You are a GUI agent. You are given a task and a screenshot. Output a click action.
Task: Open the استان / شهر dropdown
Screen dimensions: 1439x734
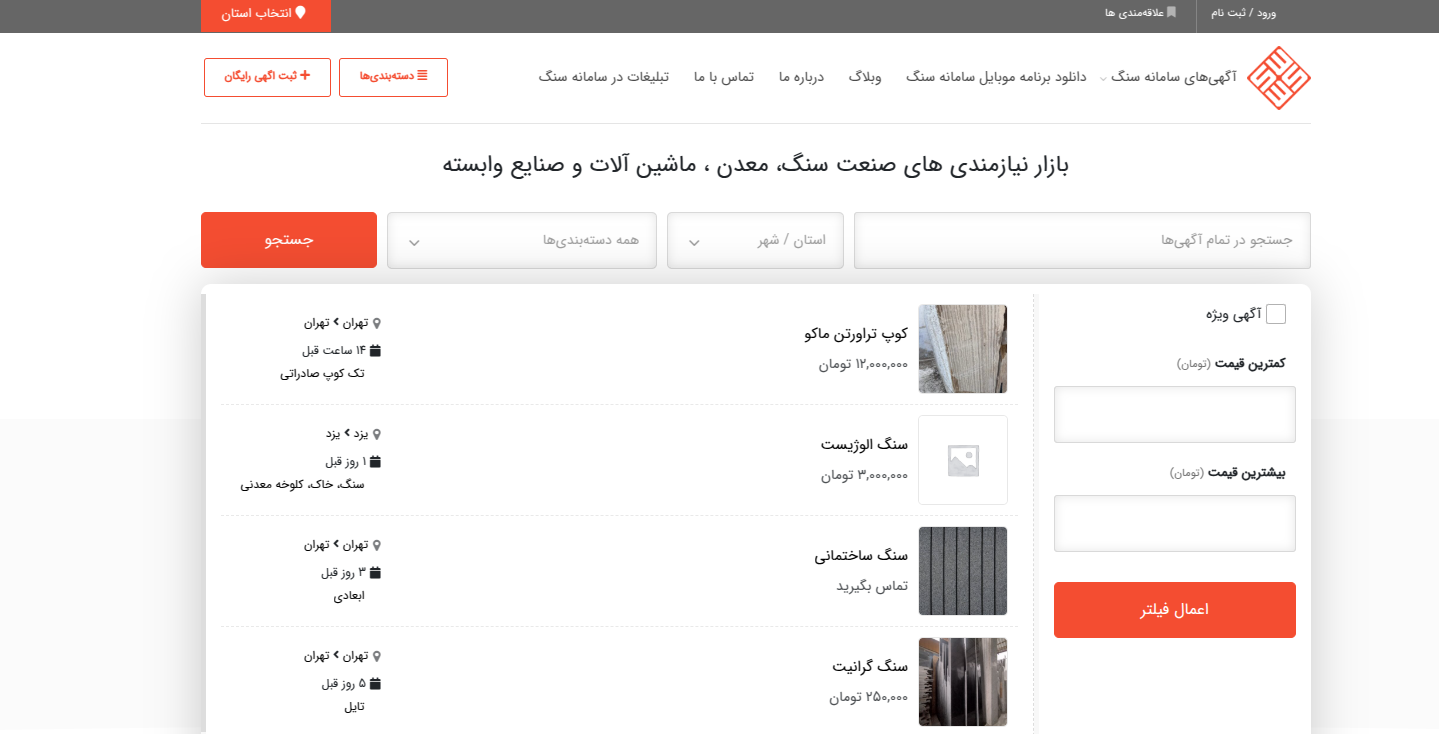(755, 241)
